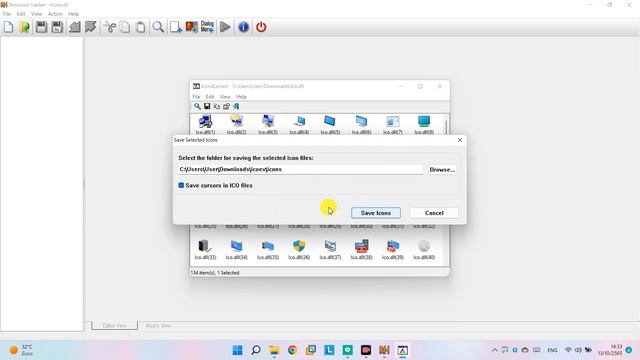Click the Compile play arrow icon

click(x=225, y=27)
